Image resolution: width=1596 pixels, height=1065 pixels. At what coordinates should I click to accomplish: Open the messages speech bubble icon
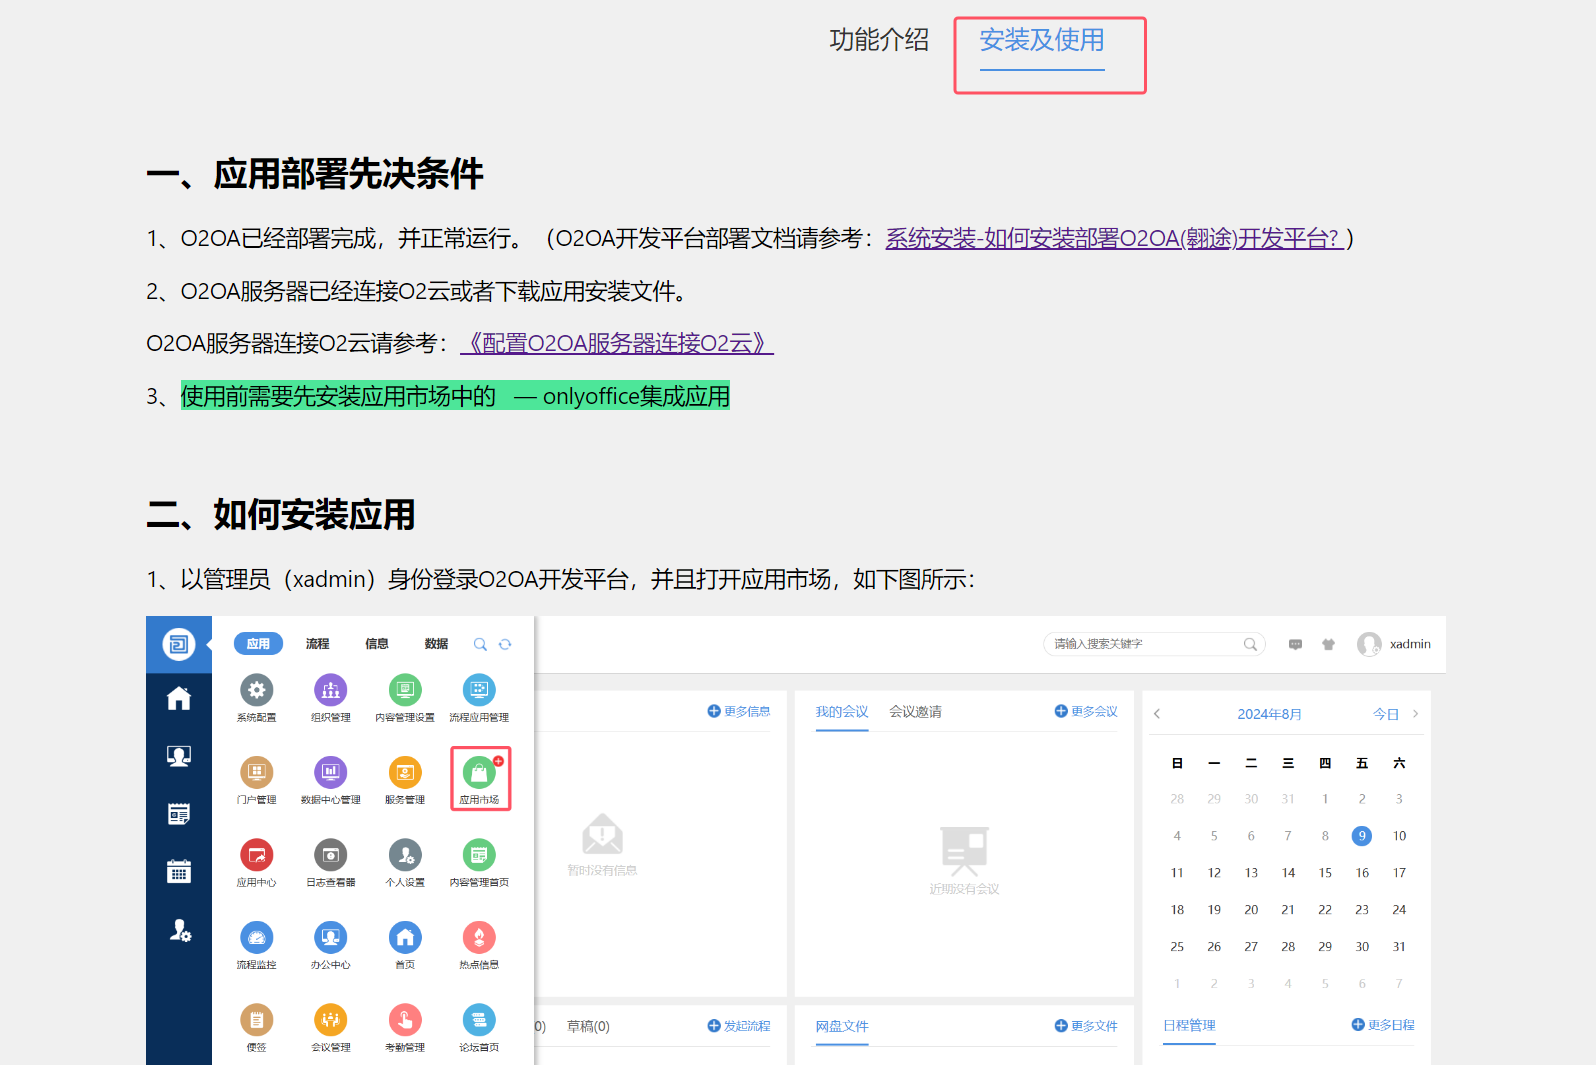pyautogui.click(x=1295, y=644)
